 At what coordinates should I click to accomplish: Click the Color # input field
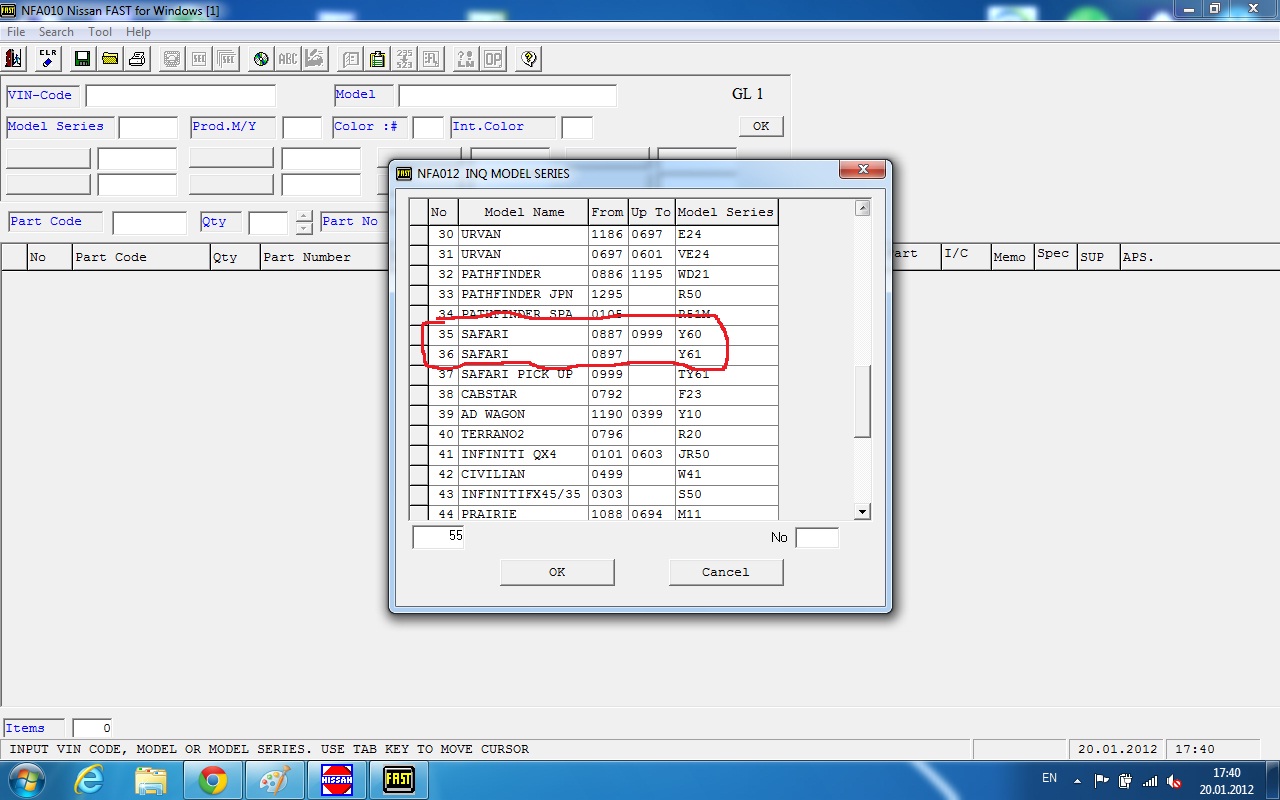coord(428,127)
